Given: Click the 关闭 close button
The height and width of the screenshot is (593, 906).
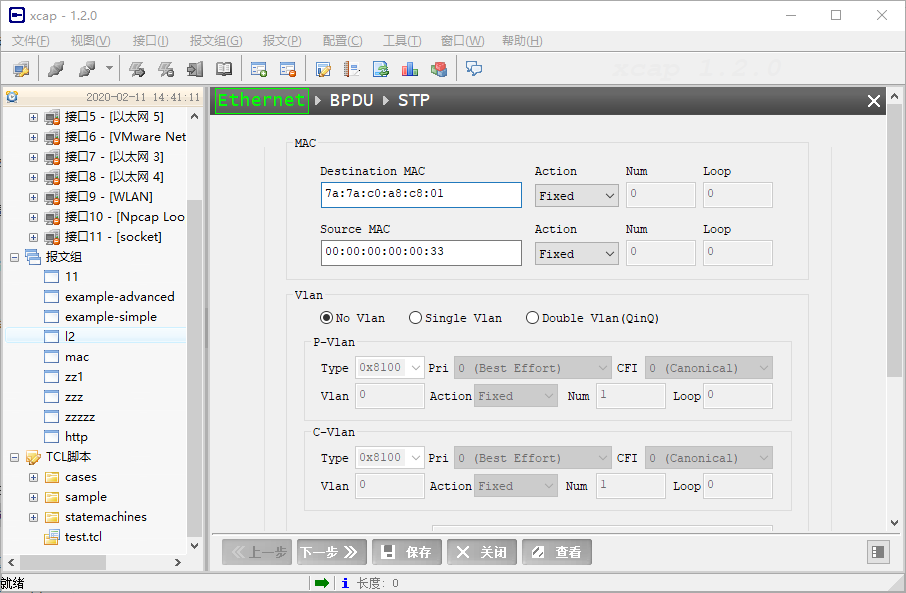Looking at the screenshot, I should (482, 552).
